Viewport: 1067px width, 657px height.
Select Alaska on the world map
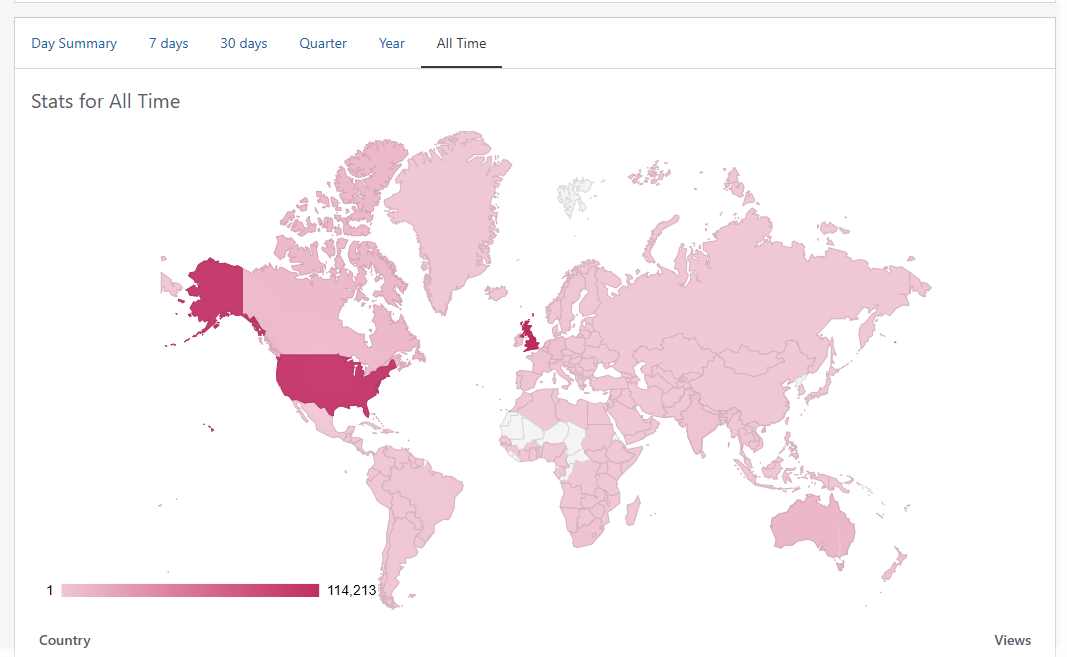coord(215,290)
